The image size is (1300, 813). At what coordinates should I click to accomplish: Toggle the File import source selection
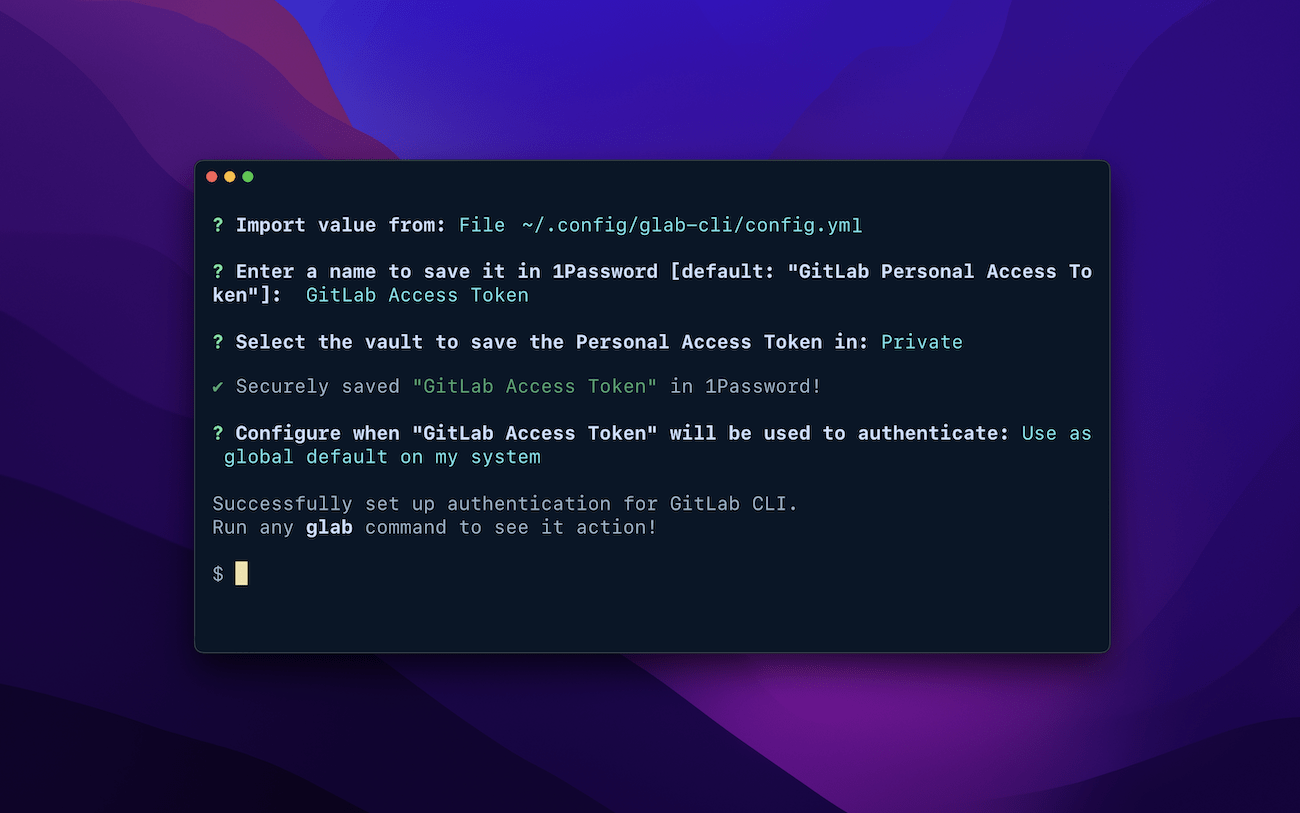pos(482,225)
